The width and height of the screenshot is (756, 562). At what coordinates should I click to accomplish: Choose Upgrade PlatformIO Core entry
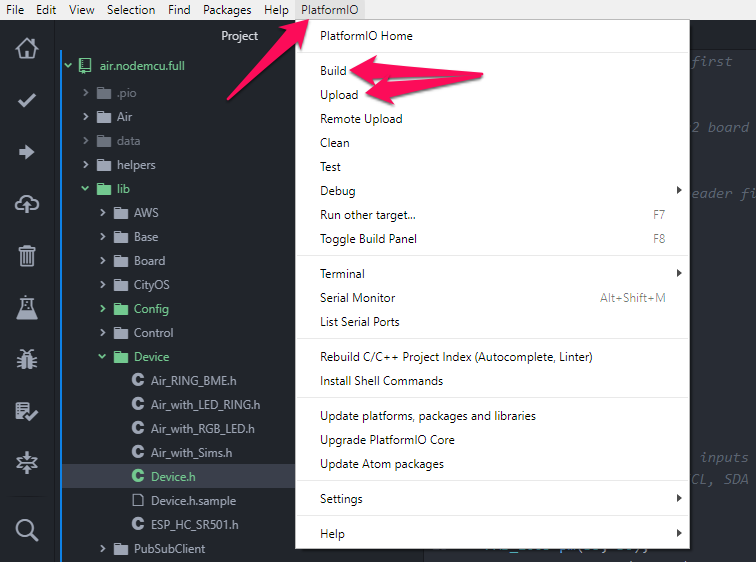pos(492,440)
